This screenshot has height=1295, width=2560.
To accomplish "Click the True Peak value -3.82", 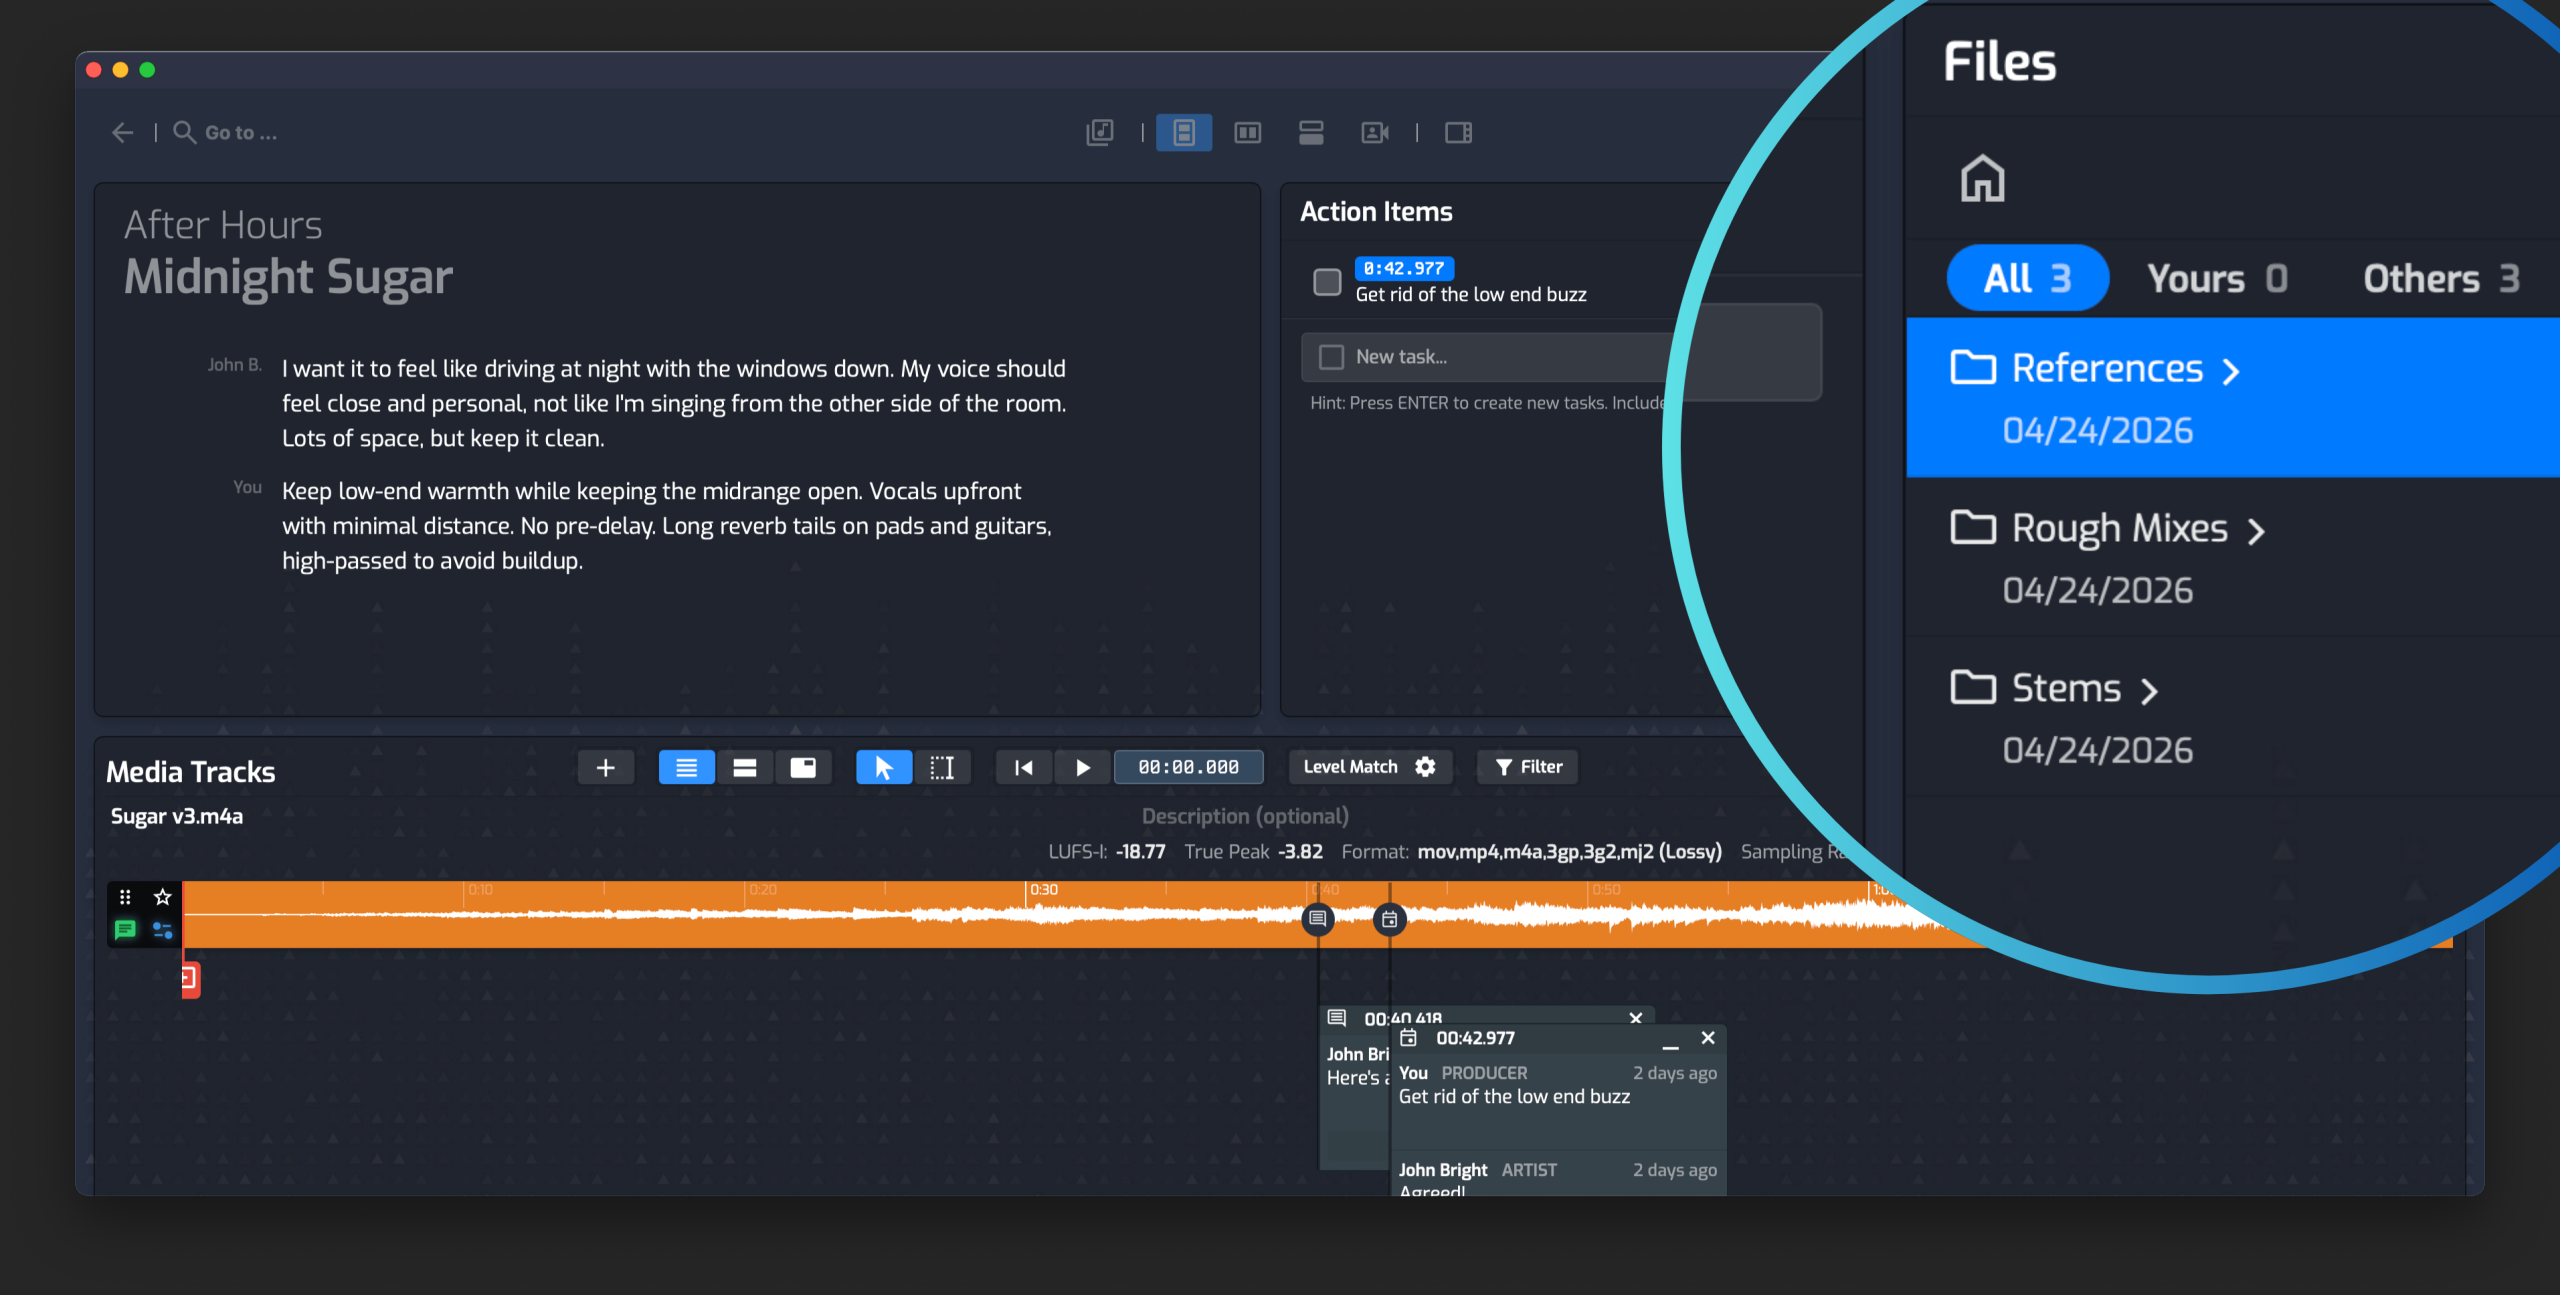I will [1300, 851].
